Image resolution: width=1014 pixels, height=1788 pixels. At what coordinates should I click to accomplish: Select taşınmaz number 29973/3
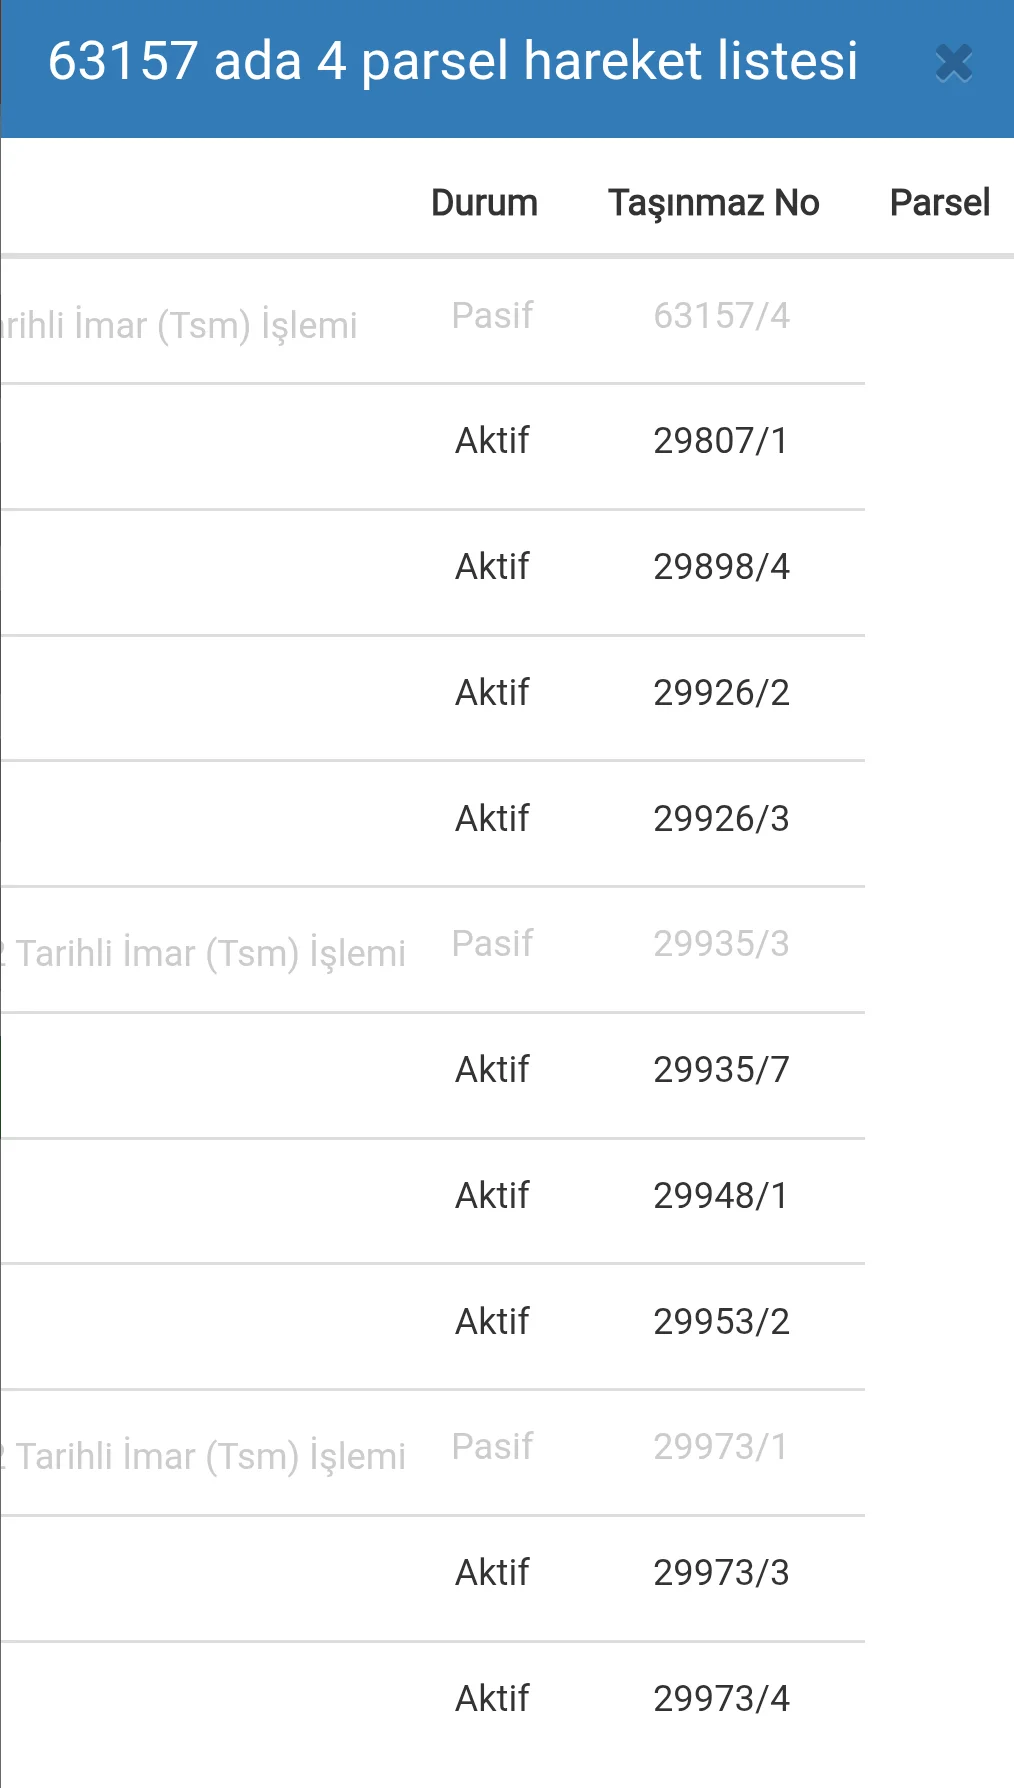pyautogui.click(x=721, y=1573)
